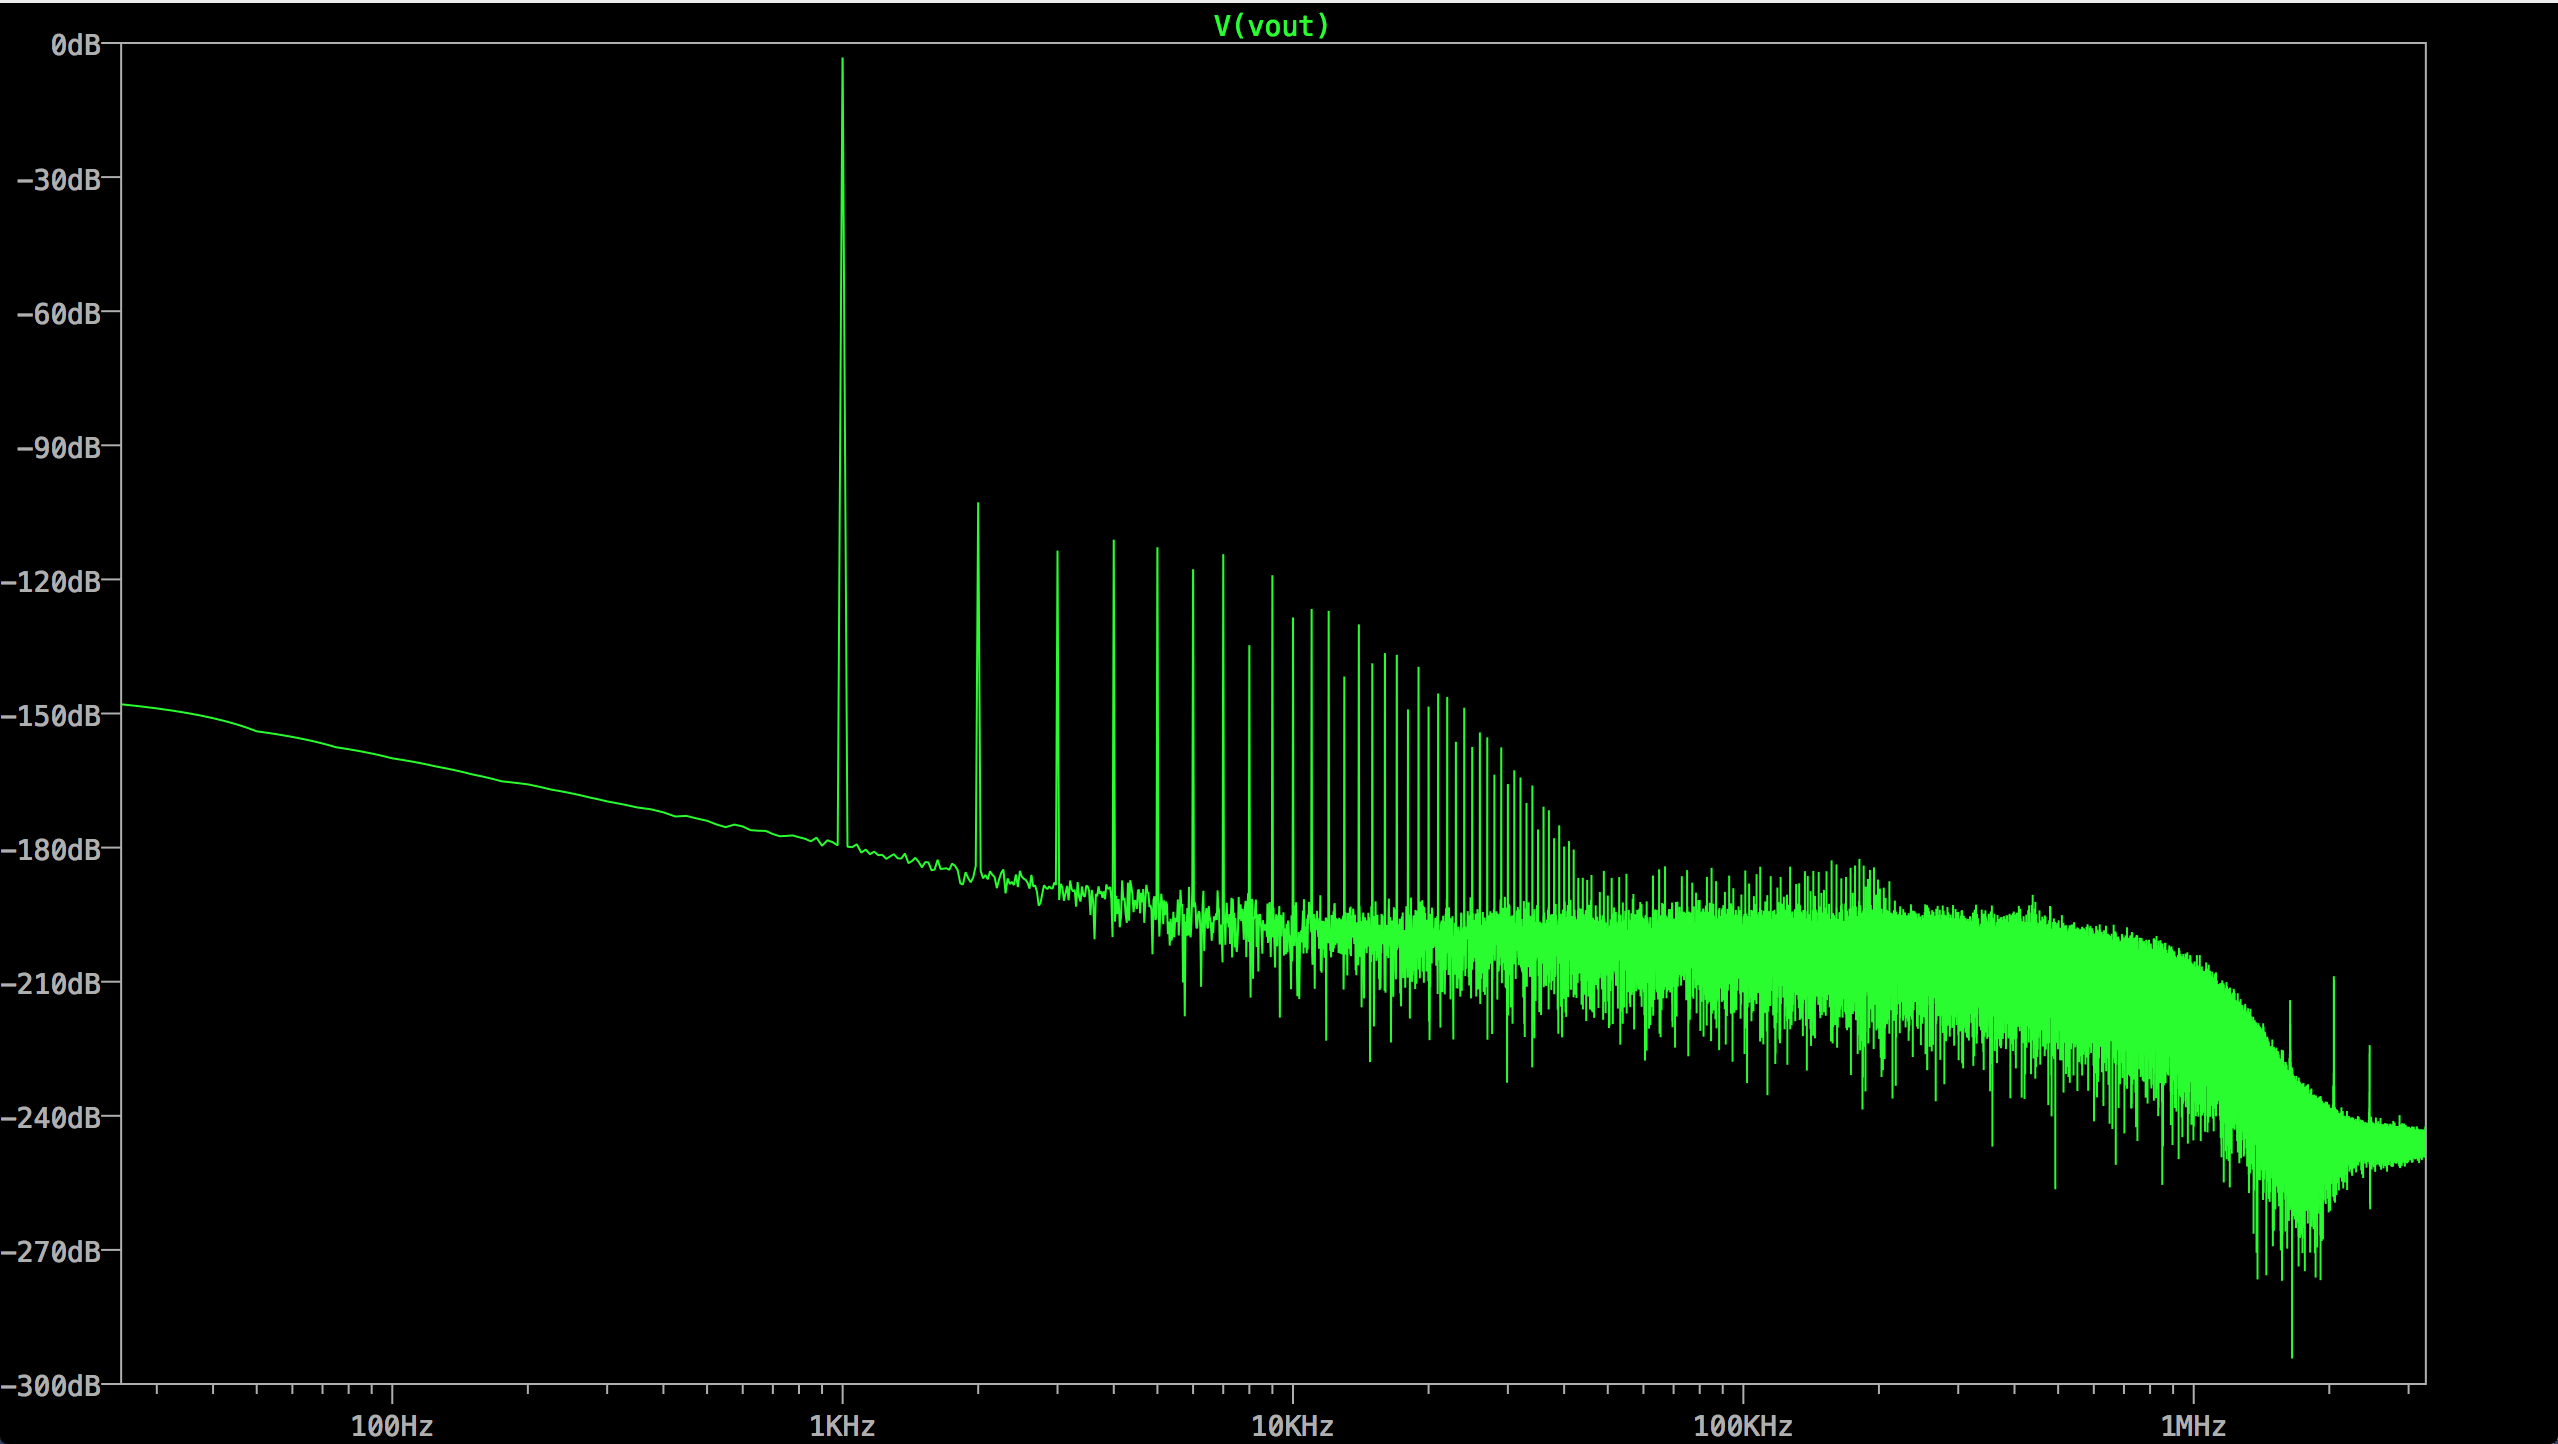Click the -30dB axis label

(x=59, y=180)
